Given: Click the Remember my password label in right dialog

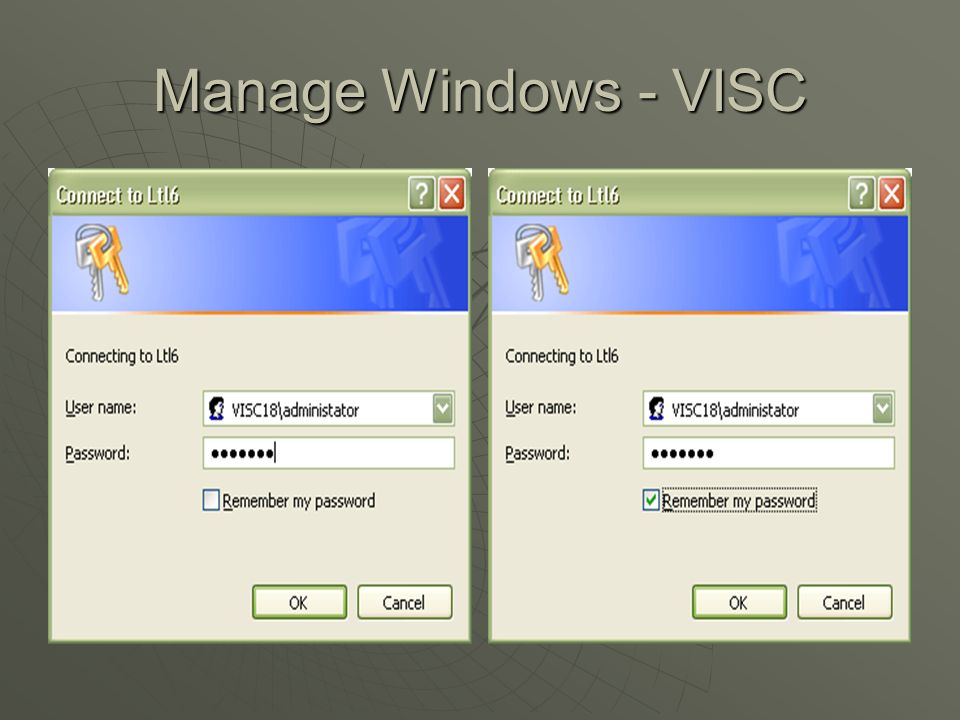Looking at the screenshot, I should point(739,501).
